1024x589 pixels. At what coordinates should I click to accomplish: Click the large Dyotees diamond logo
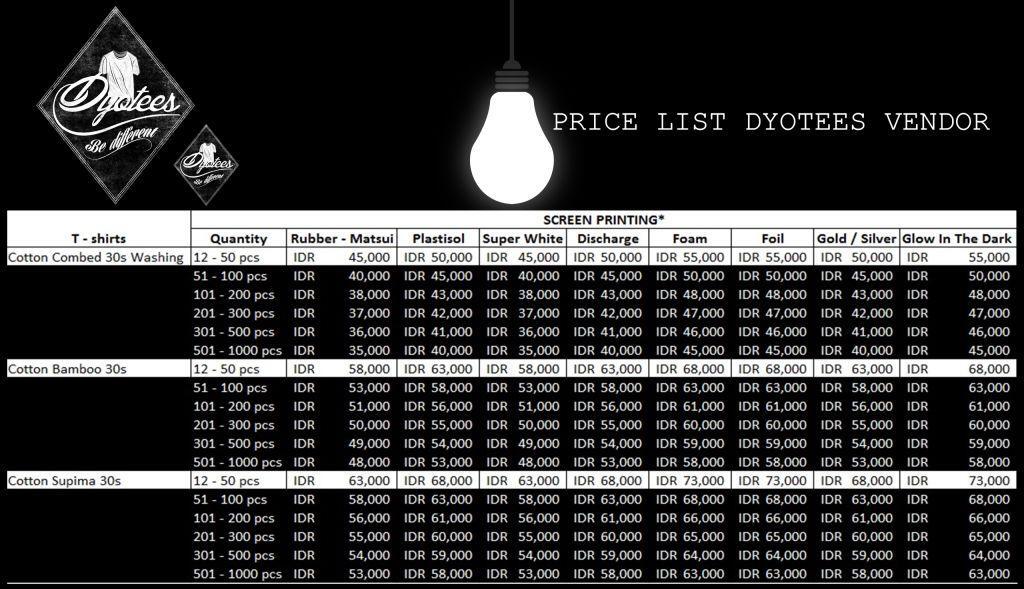(x=116, y=105)
